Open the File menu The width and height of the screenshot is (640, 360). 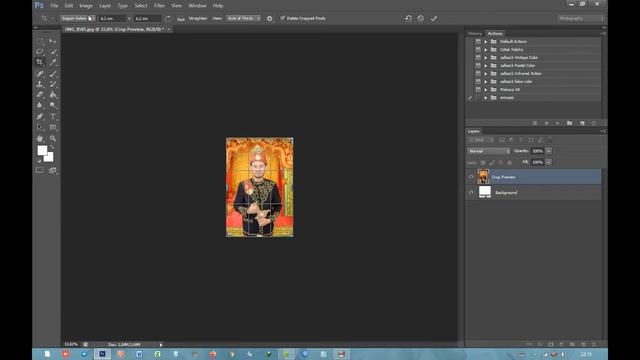click(54, 6)
